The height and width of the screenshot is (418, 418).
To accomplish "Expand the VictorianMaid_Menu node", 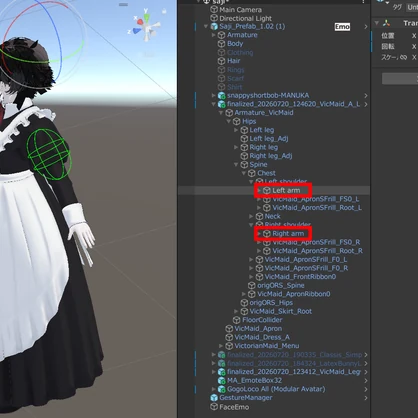I will coord(221,346).
